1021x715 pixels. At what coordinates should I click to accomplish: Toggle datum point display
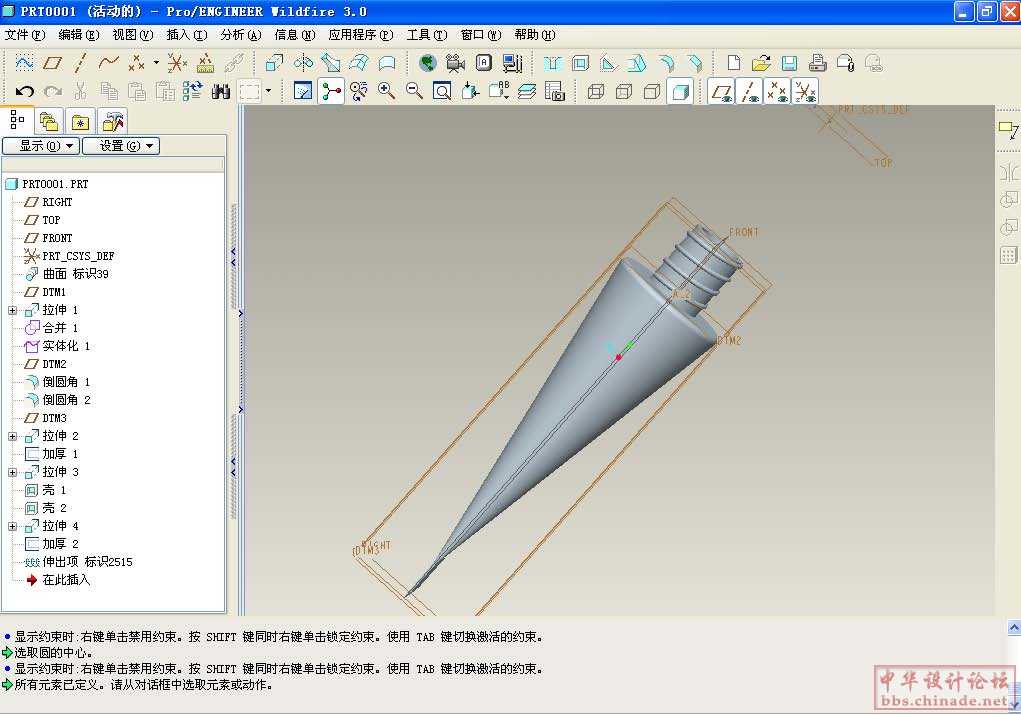(x=777, y=91)
